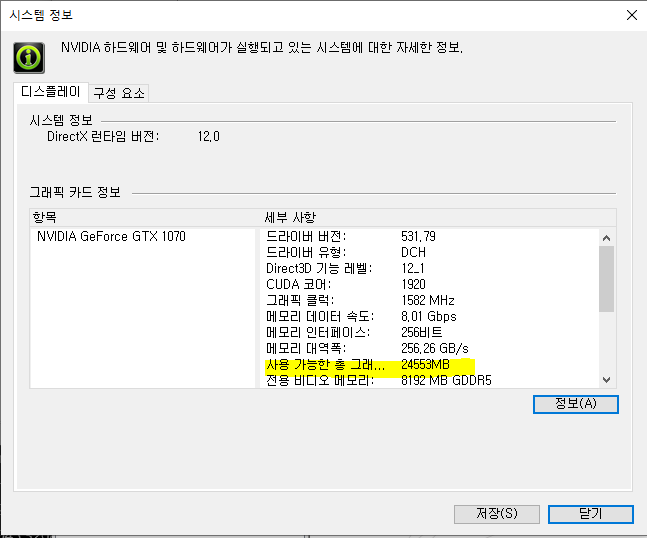Click the 12.0 DirectX version value
Viewport: 647px width, 538px height.
(209, 137)
